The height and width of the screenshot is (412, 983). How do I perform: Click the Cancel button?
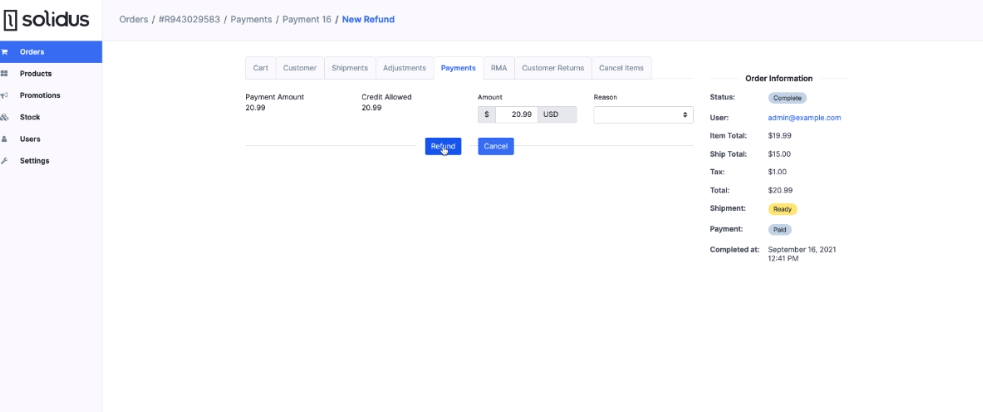tap(496, 146)
